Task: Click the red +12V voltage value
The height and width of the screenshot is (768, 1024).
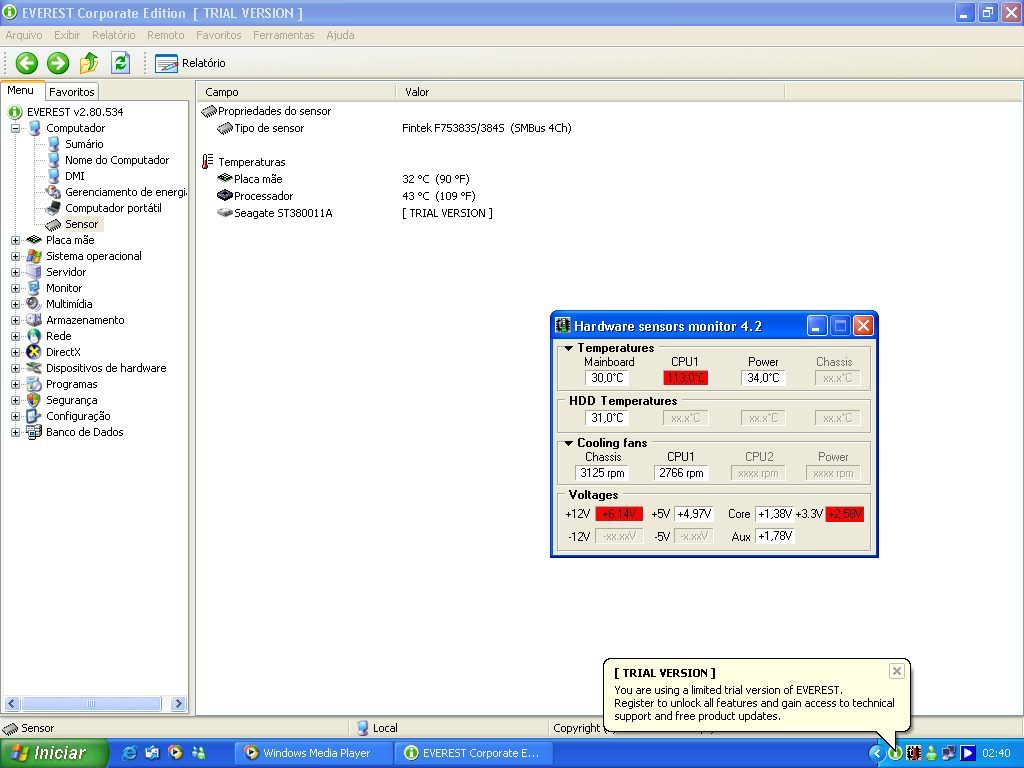Action: click(618, 514)
